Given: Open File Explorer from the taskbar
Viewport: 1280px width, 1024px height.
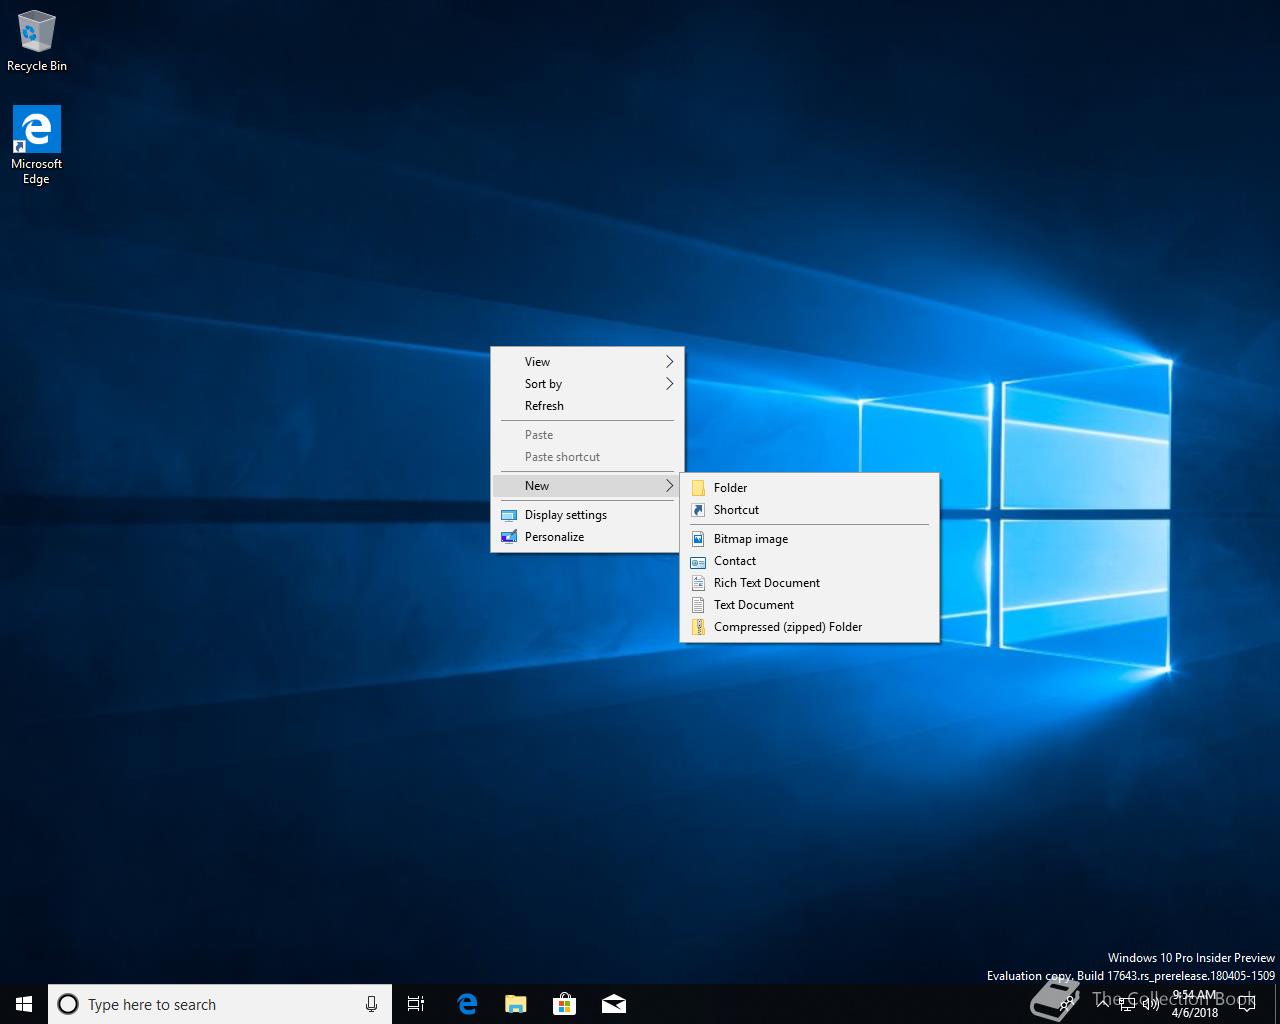Looking at the screenshot, I should click(x=515, y=1004).
